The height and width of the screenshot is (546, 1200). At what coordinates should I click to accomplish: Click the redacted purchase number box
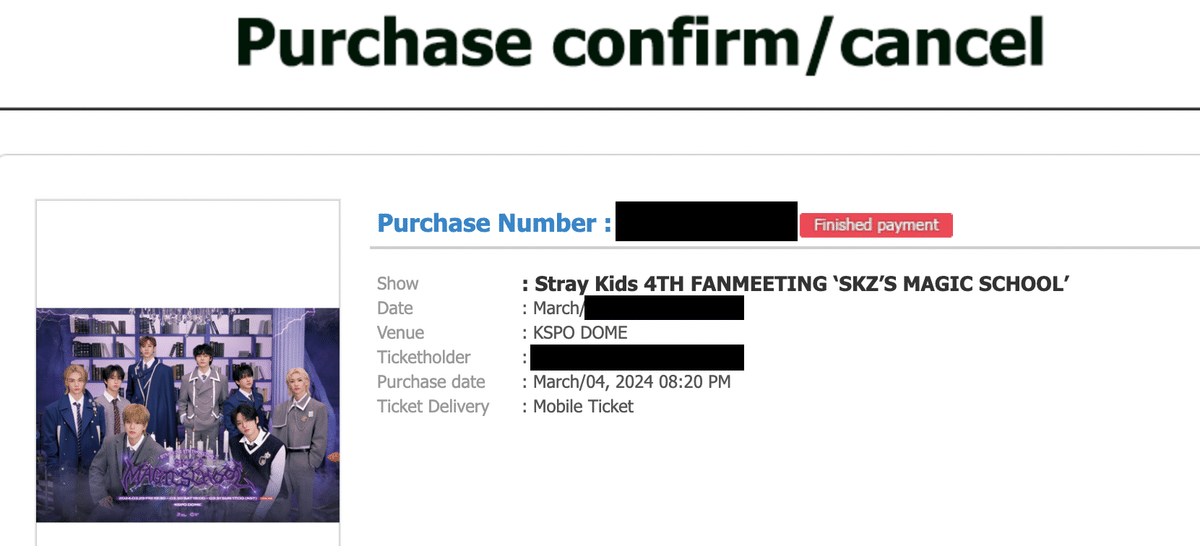tap(706, 221)
